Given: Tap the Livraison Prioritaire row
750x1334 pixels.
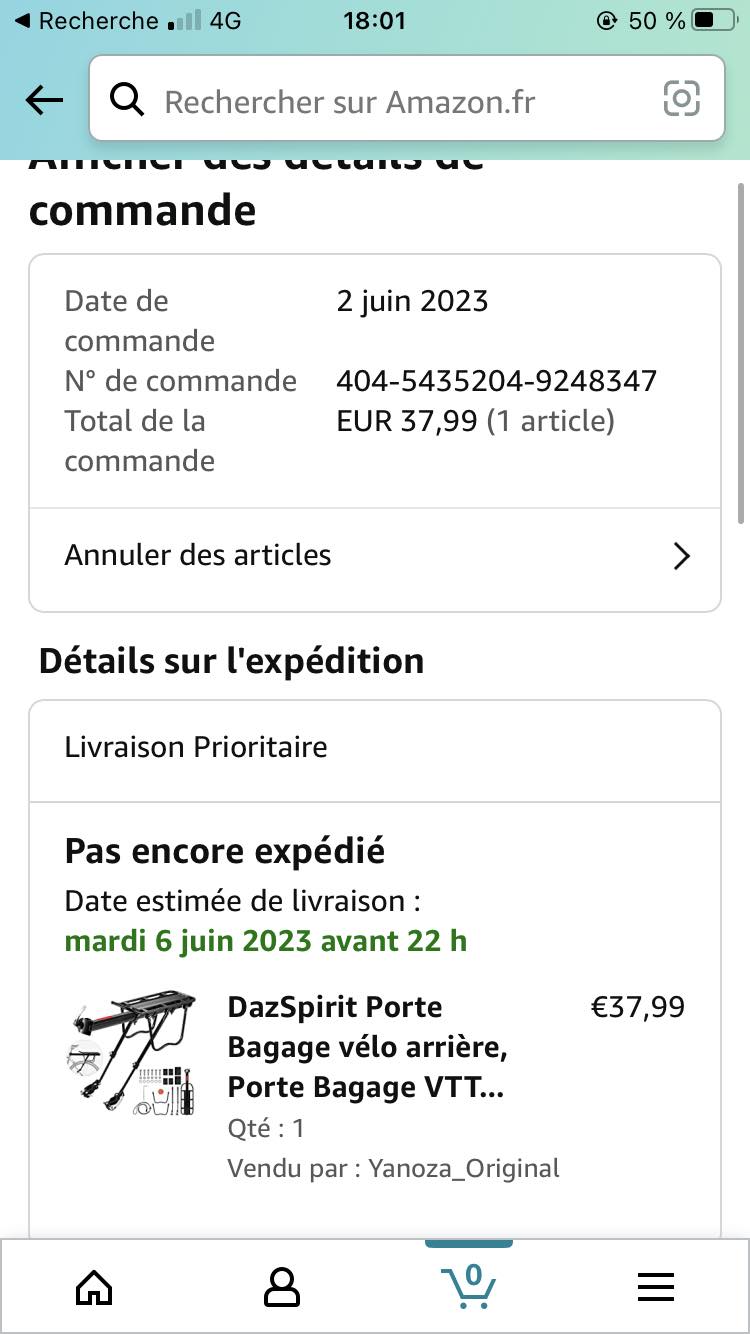Looking at the screenshot, I should pyautogui.click(x=375, y=747).
